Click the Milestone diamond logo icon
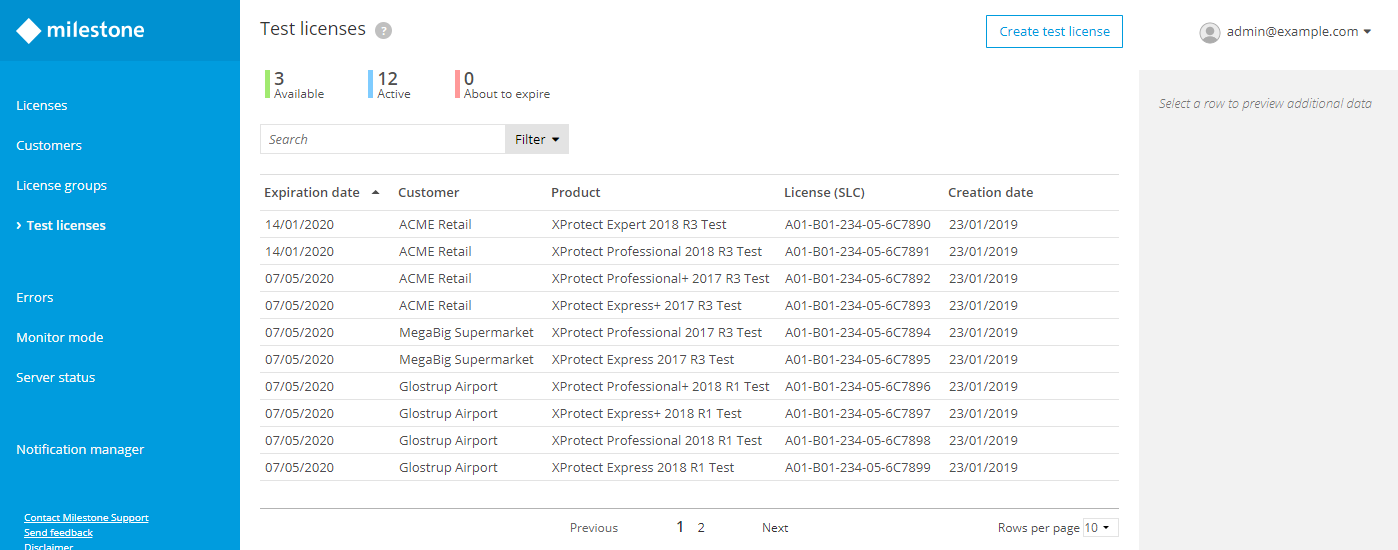The height and width of the screenshot is (550, 1398). pos(29,31)
